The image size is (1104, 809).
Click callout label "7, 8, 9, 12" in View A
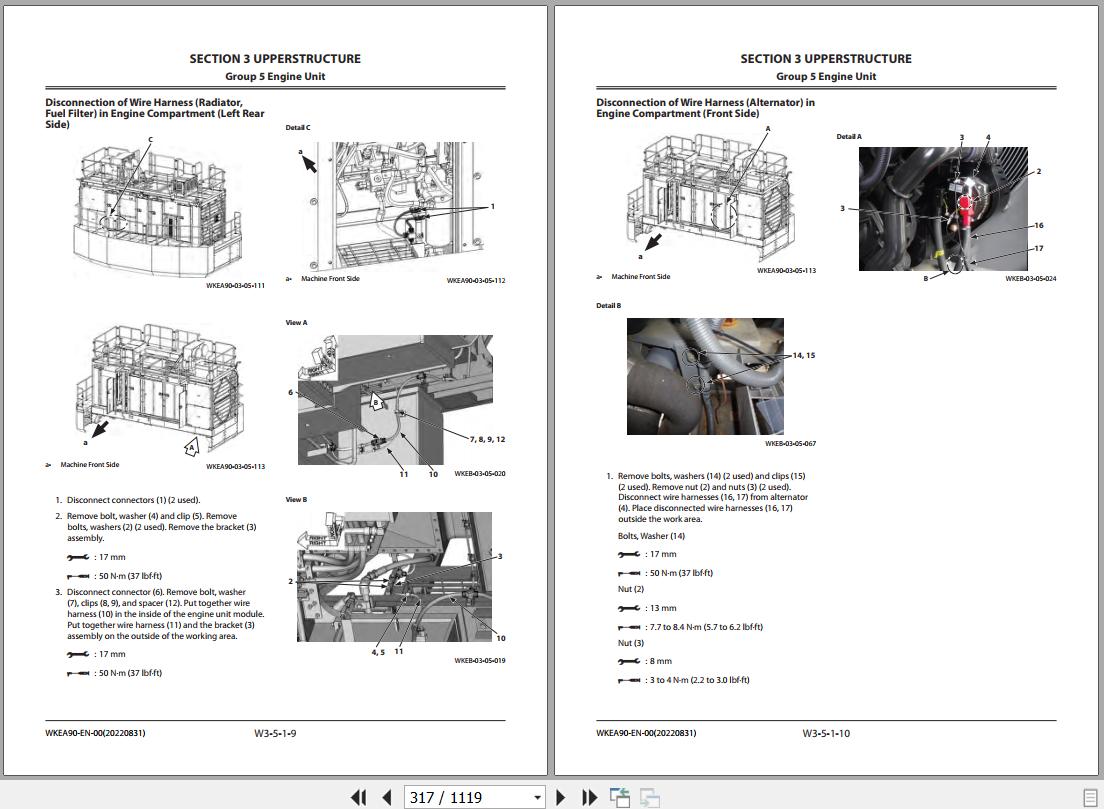[x=487, y=439]
